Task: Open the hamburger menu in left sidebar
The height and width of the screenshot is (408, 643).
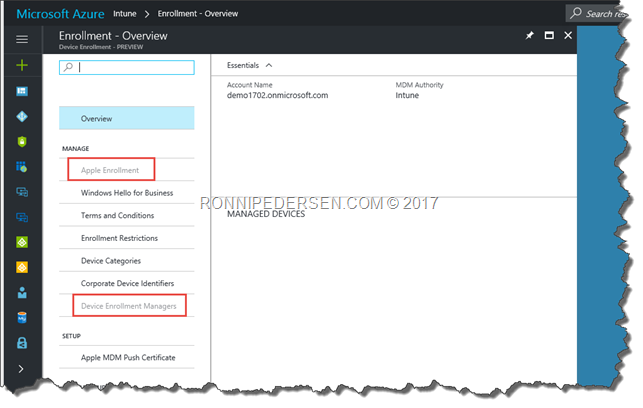Action: [x=22, y=39]
